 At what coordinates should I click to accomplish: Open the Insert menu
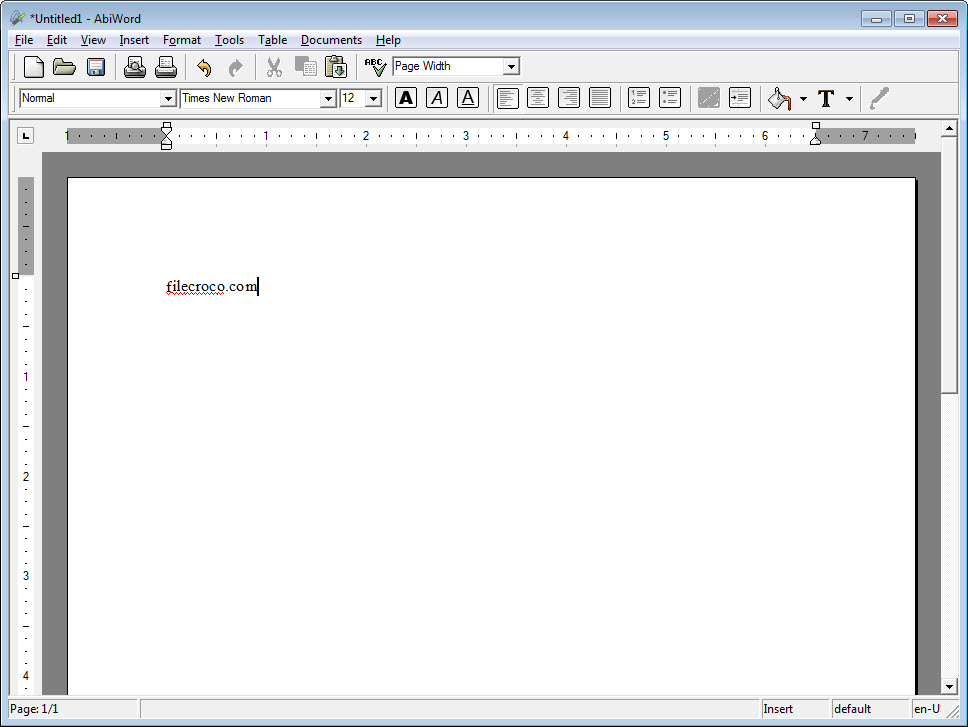click(134, 40)
